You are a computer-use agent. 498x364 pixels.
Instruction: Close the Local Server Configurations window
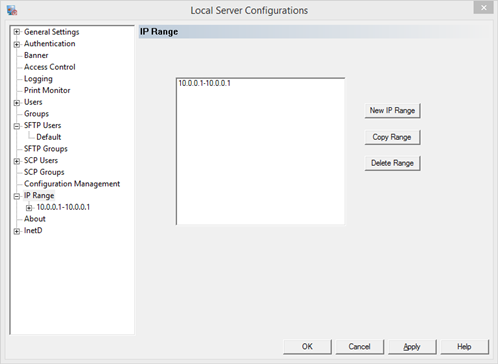(x=483, y=8)
